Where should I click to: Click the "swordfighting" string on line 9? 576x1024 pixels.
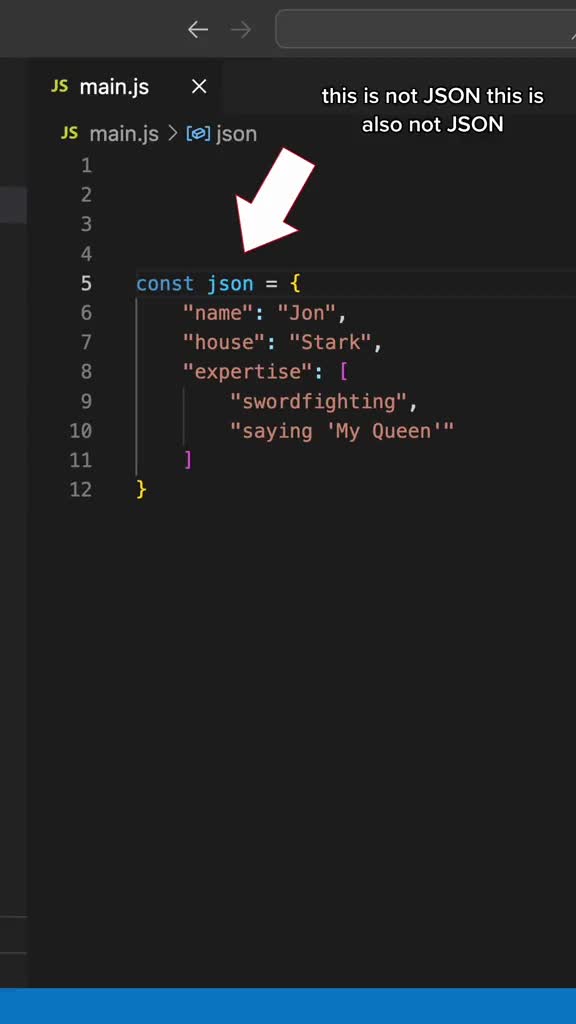(319, 402)
